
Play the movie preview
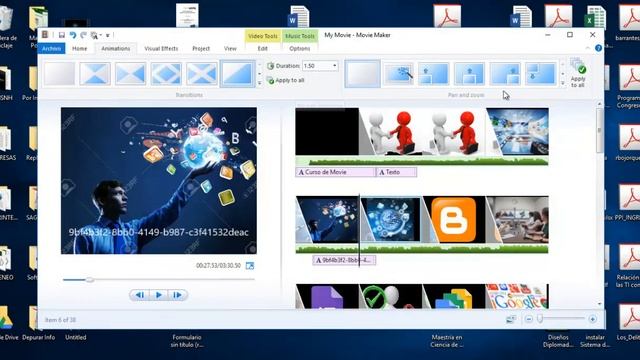(x=159, y=295)
